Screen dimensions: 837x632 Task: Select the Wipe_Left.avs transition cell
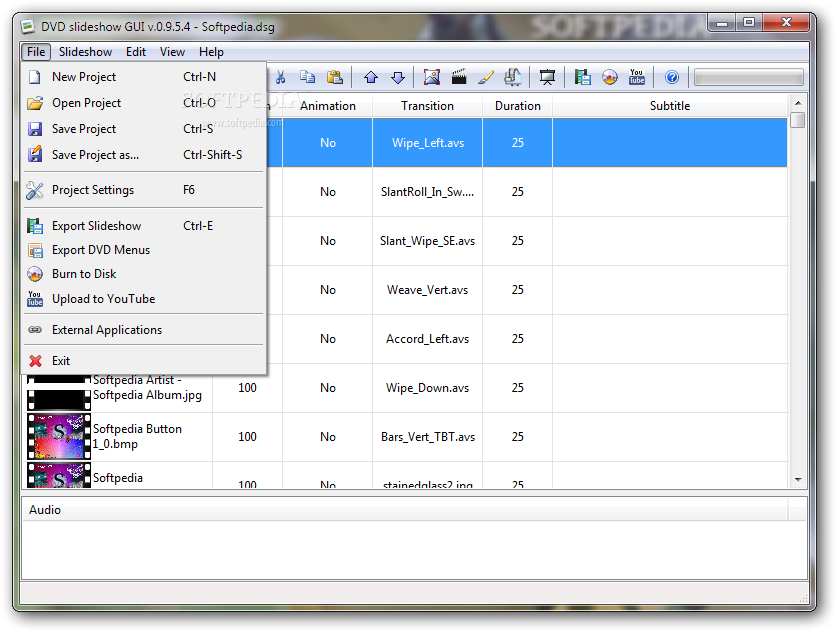point(428,143)
